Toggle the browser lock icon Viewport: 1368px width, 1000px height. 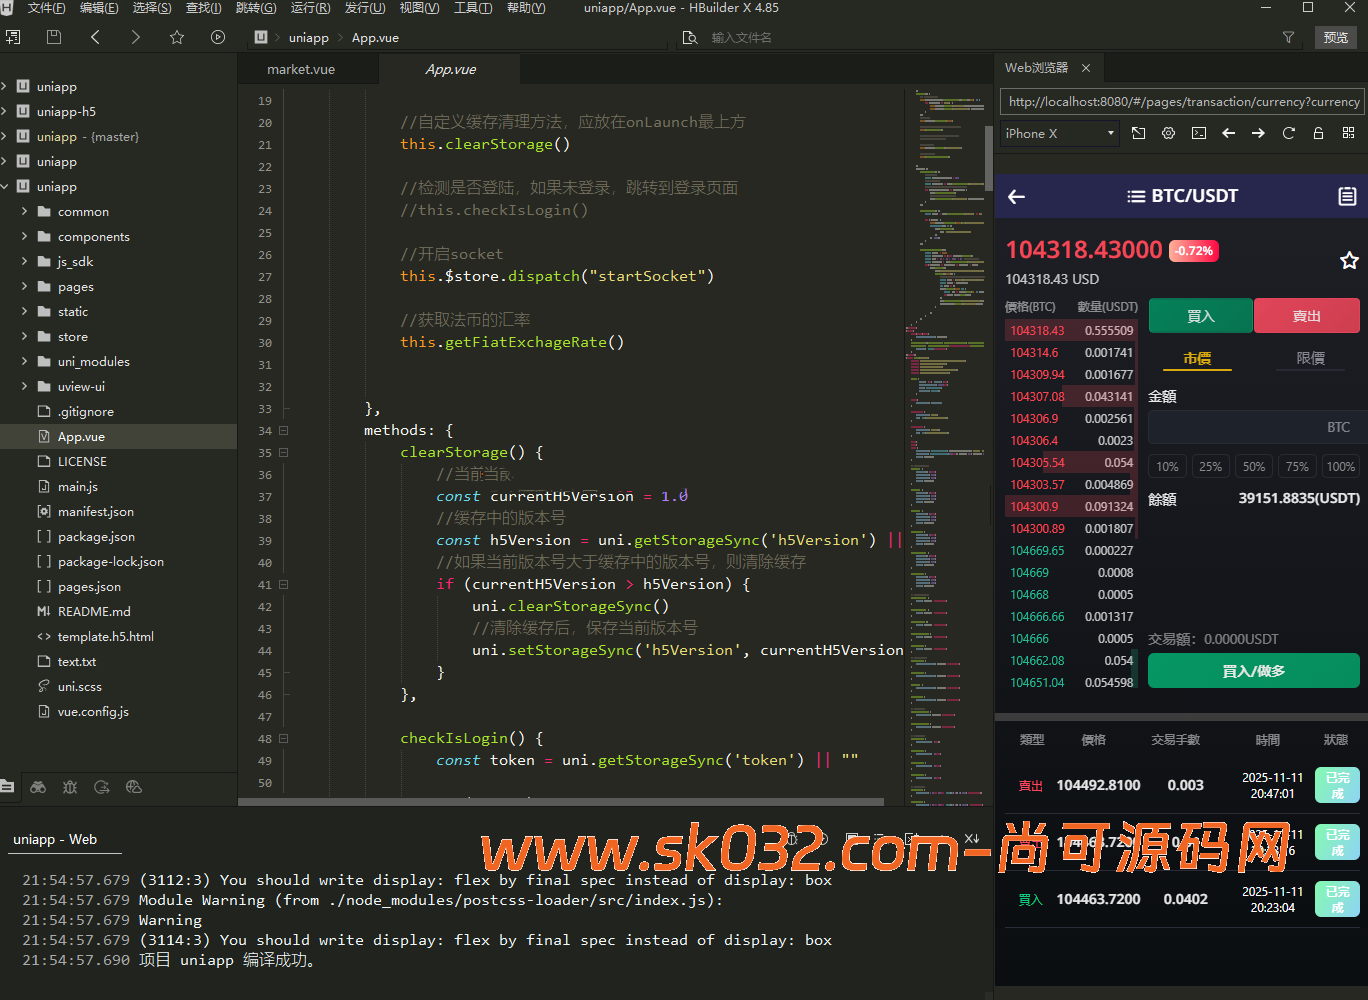[1318, 133]
